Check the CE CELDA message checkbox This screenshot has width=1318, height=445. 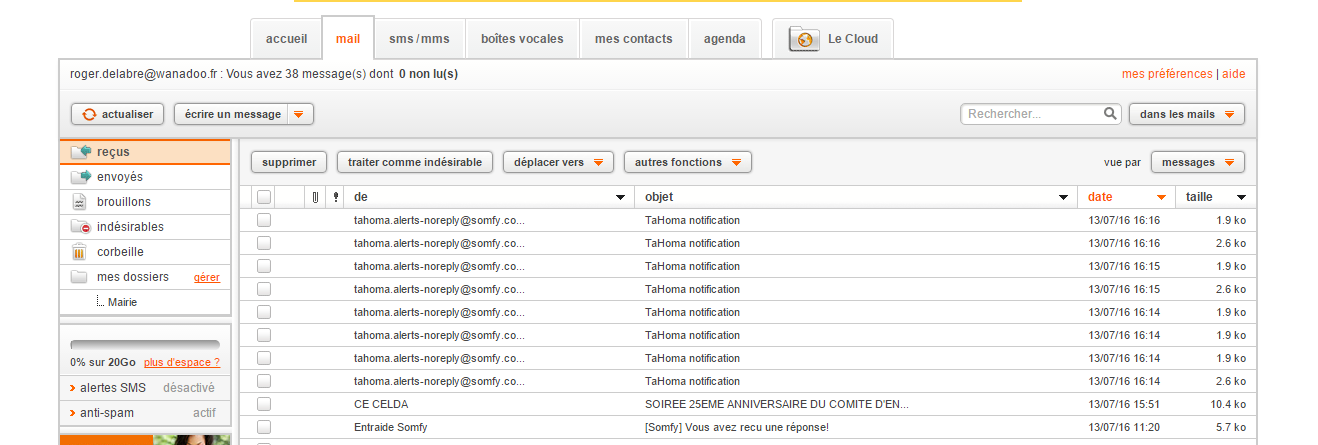(264, 404)
